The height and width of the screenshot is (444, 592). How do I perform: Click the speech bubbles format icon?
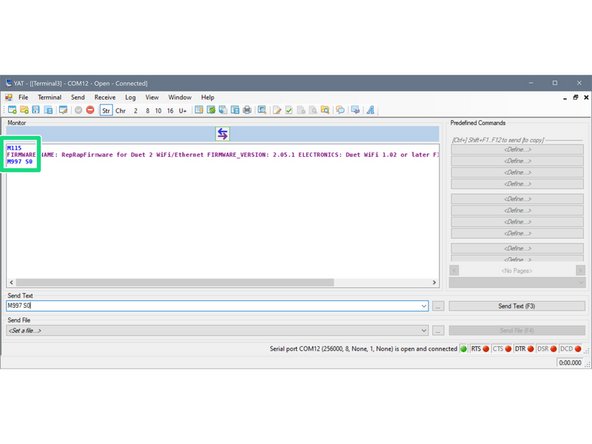pos(340,110)
